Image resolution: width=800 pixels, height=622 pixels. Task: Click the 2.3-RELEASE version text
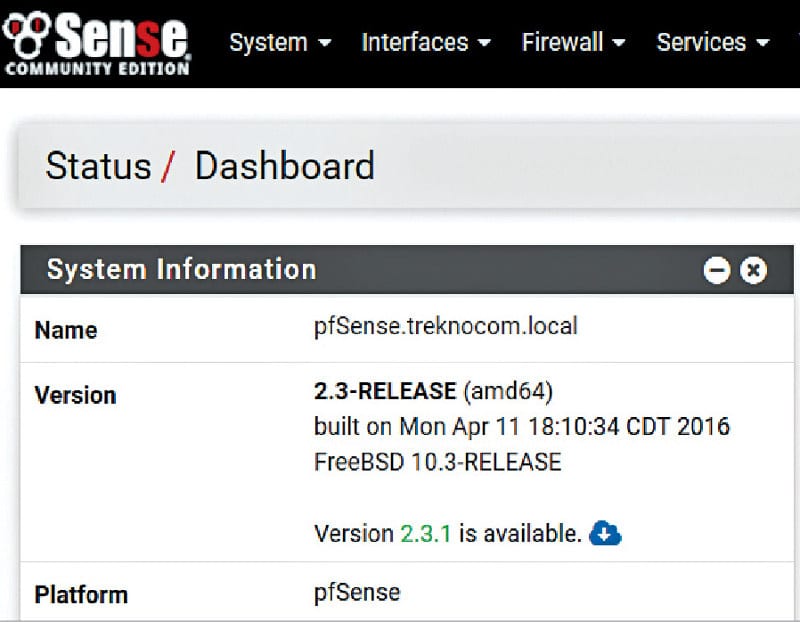tap(385, 390)
